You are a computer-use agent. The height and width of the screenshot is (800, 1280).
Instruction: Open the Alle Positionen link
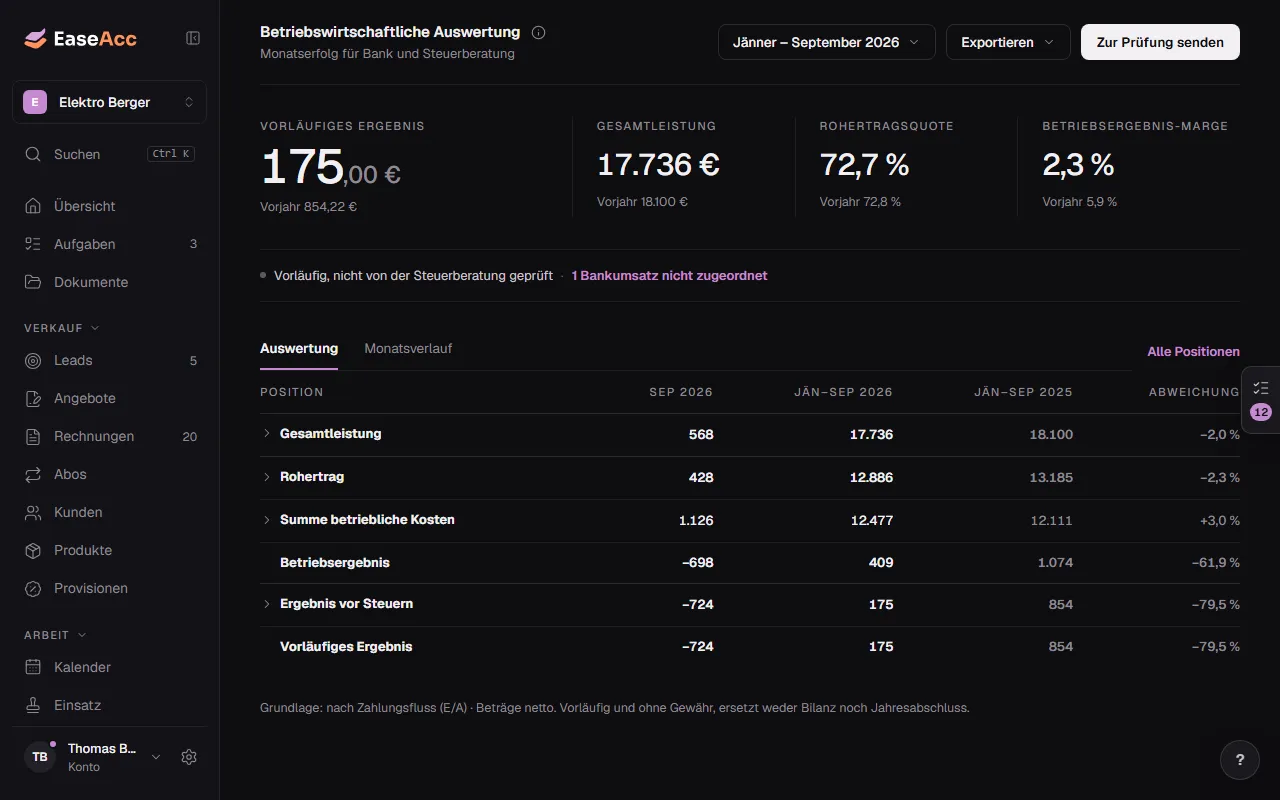1193,352
